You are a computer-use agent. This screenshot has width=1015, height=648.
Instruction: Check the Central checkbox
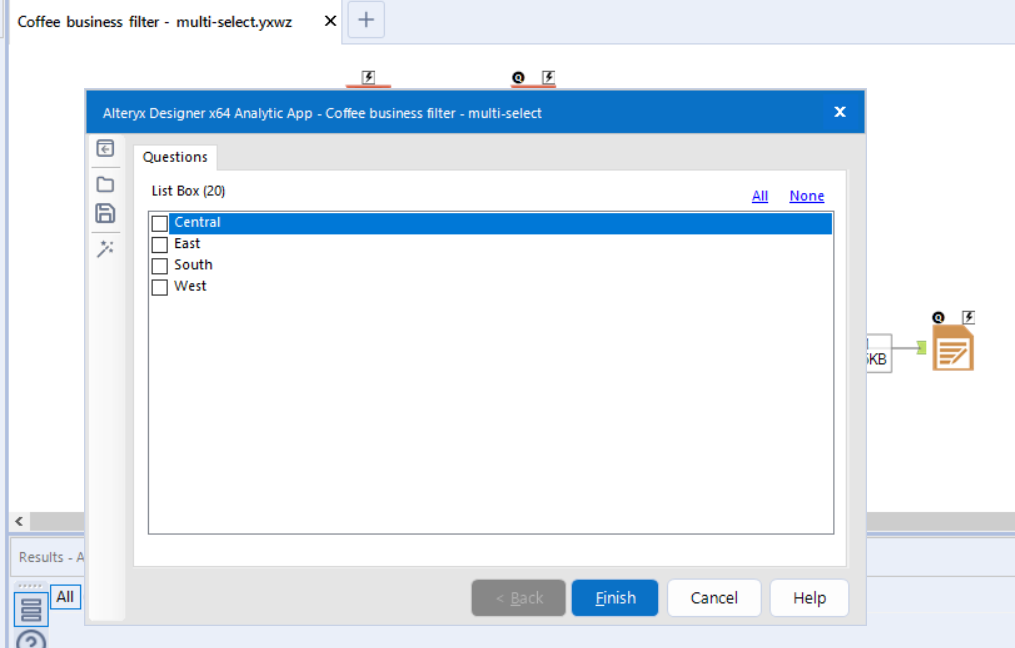(160, 222)
